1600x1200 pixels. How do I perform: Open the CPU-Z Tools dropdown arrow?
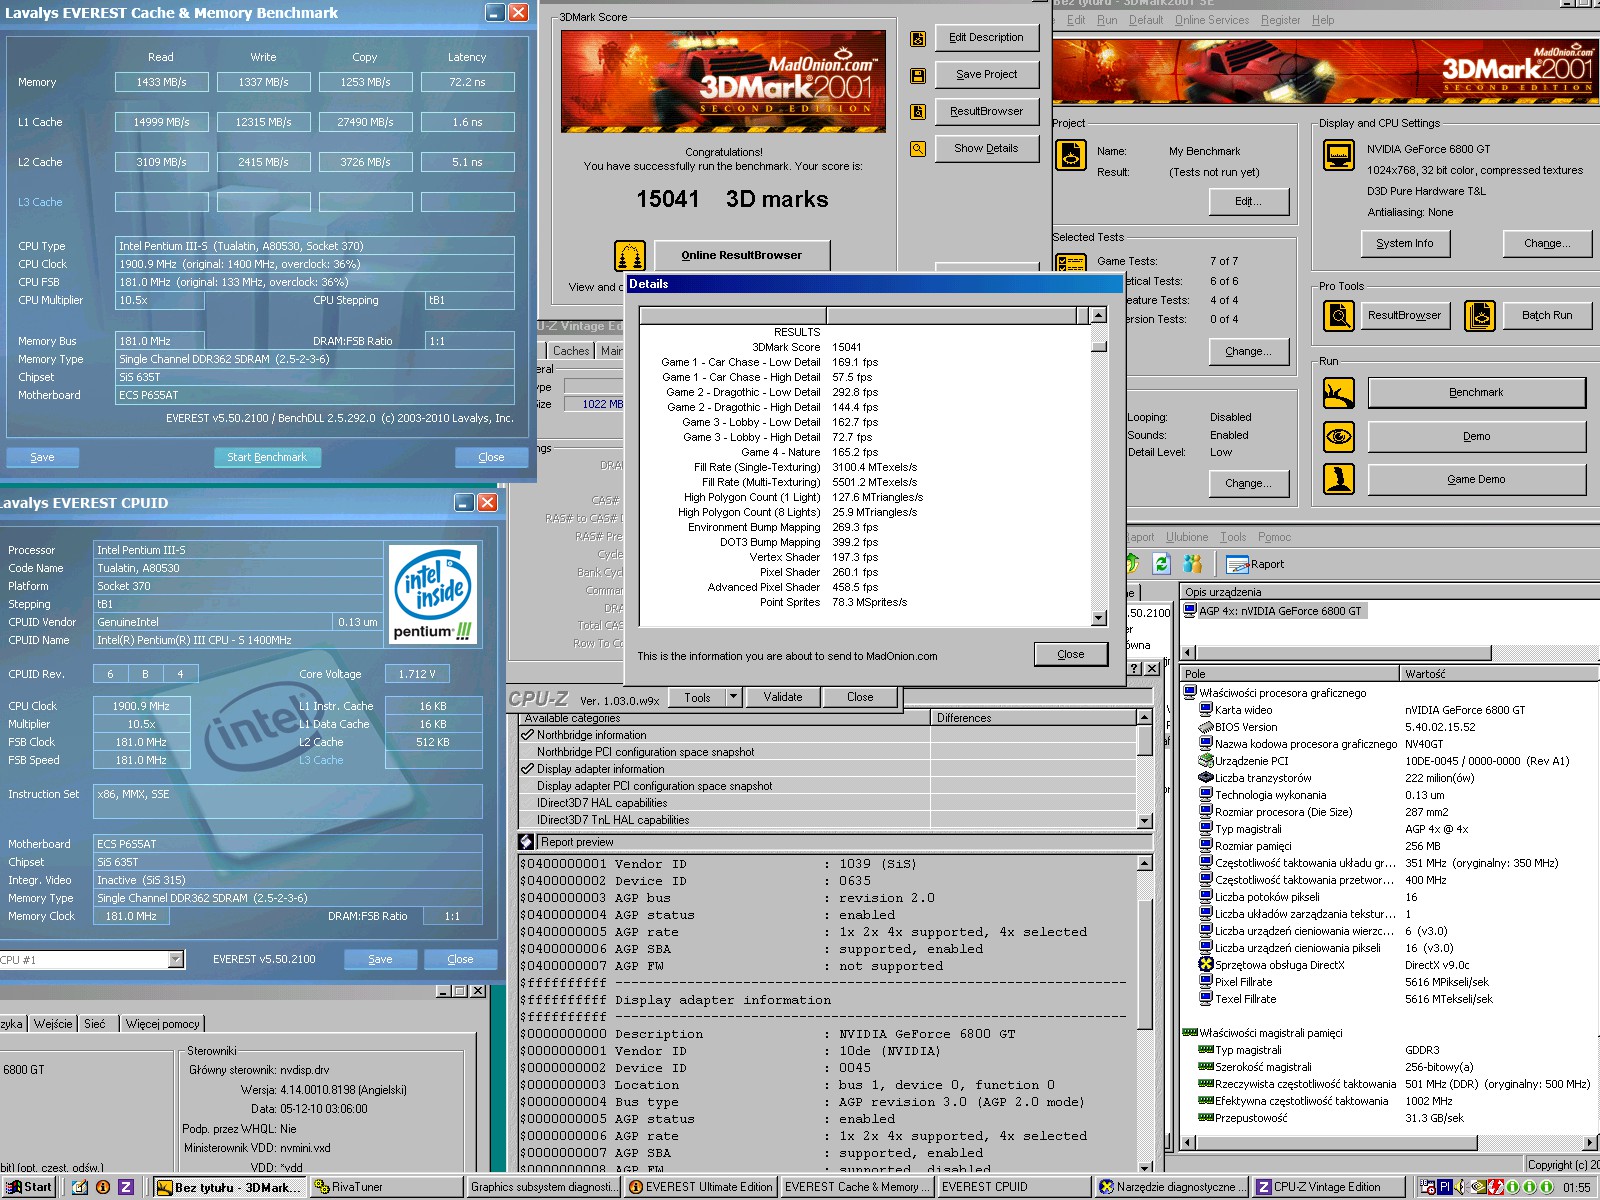[733, 697]
